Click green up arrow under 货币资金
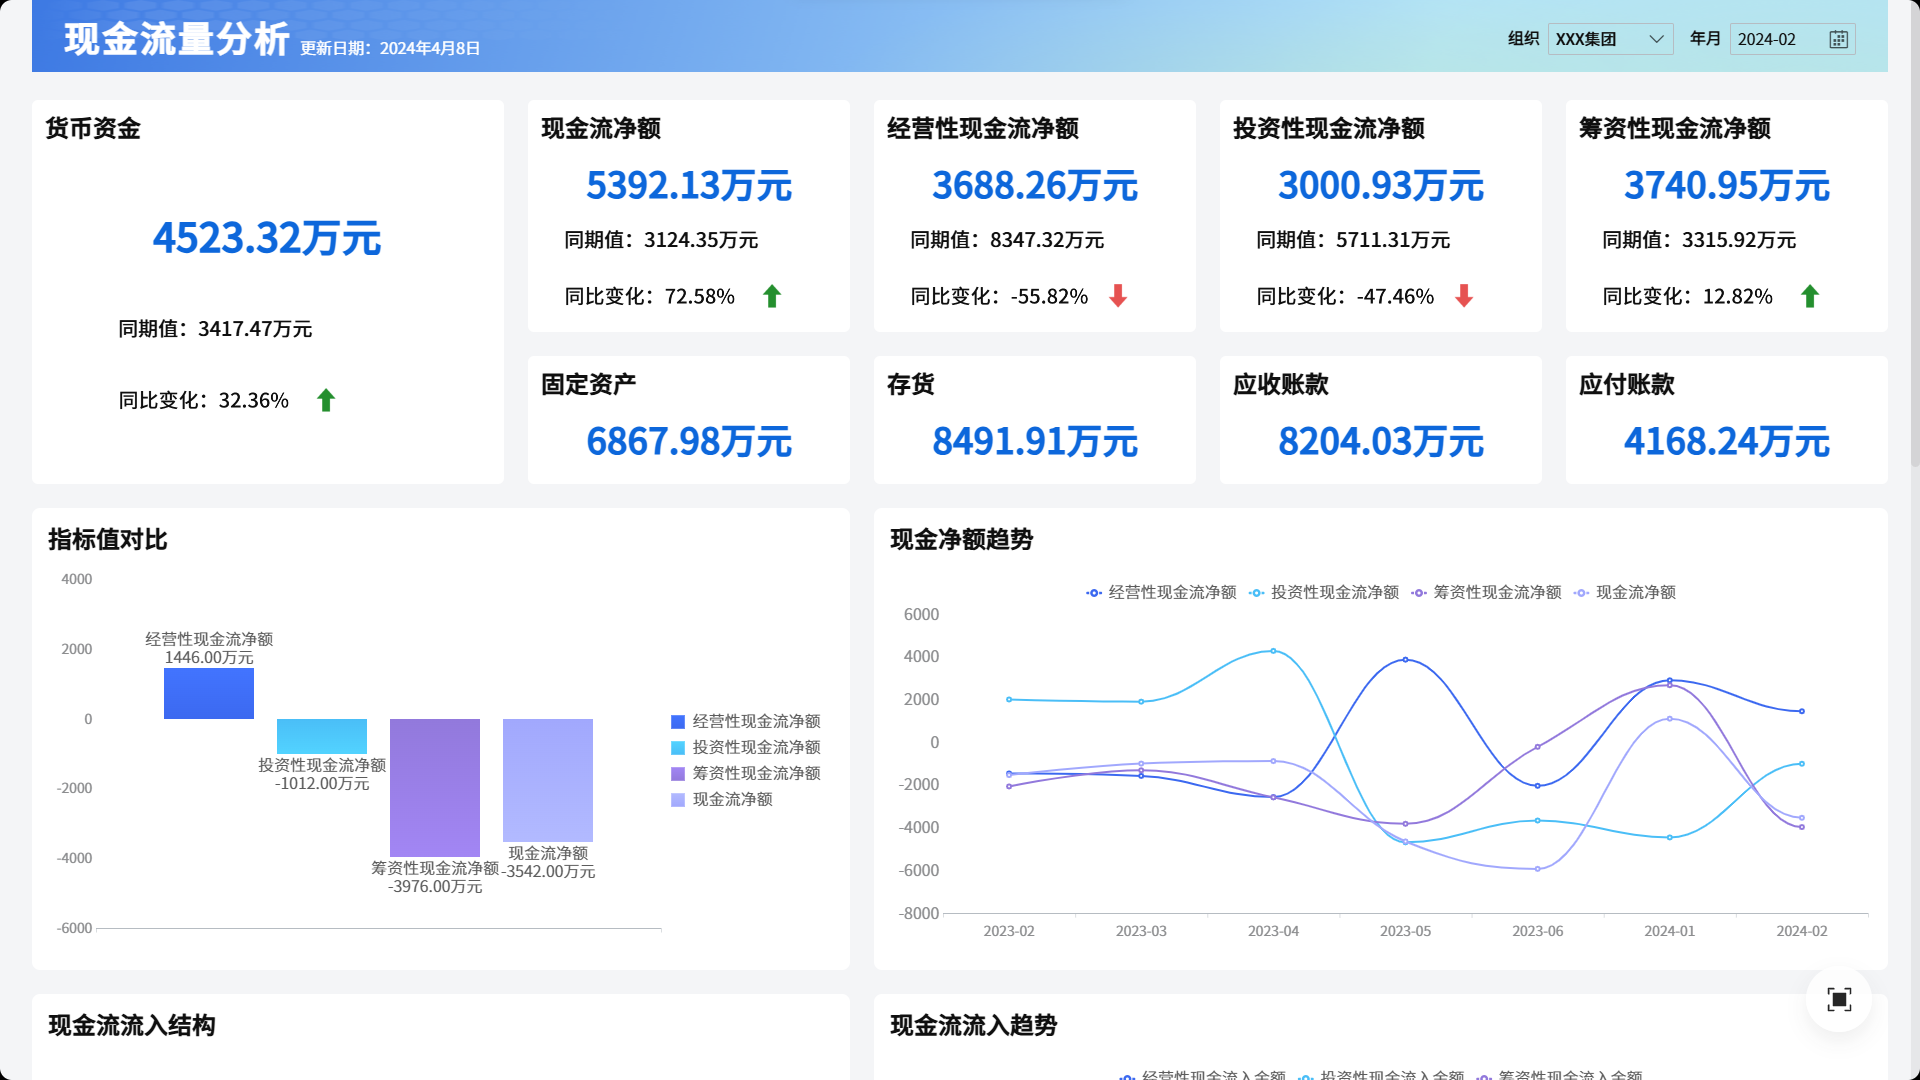 pos(326,401)
